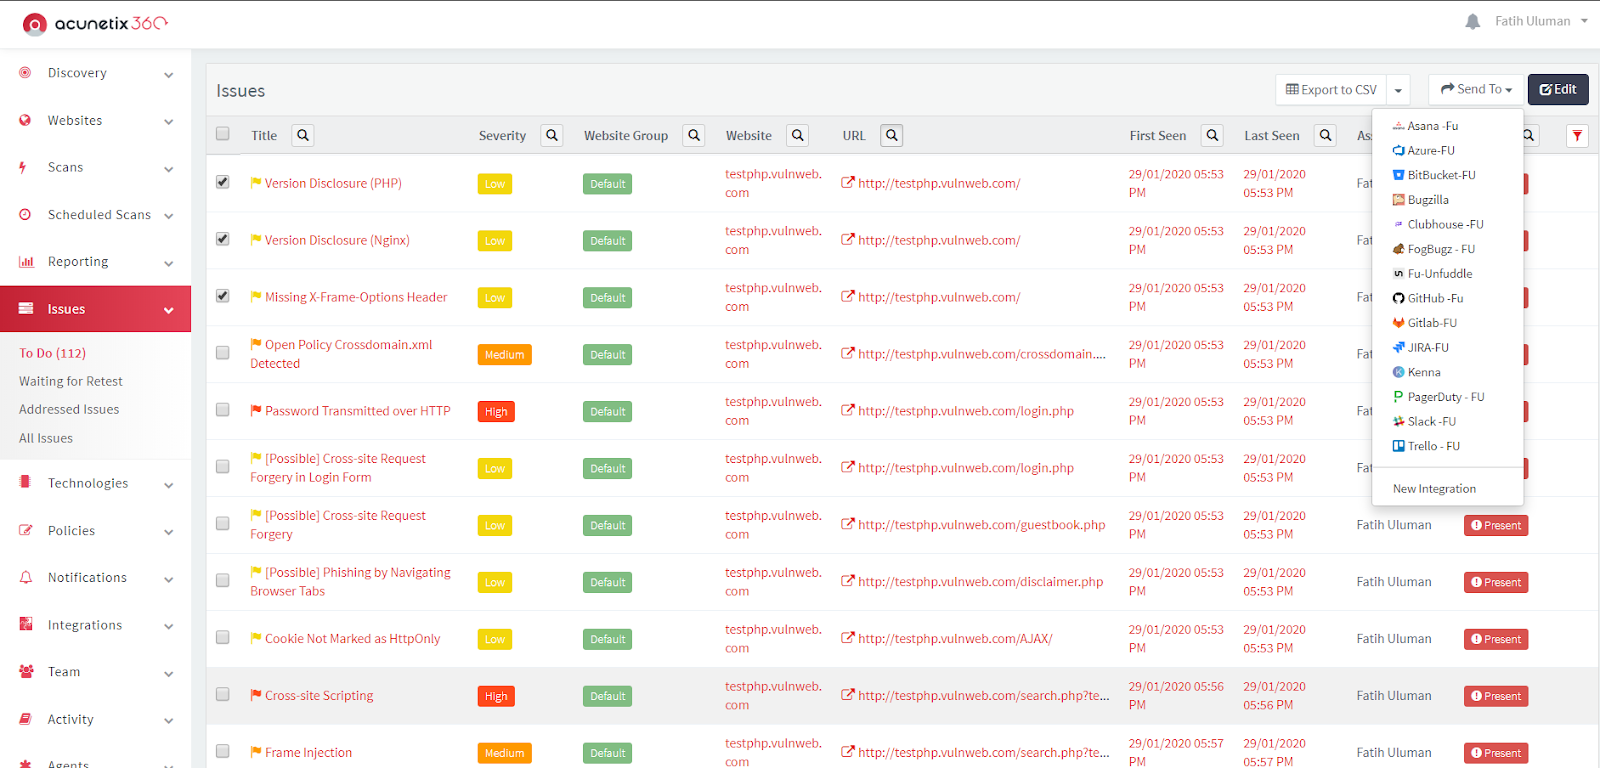Click the search icon beside Last Seen
This screenshot has height=768, width=1600.
coord(1326,135)
